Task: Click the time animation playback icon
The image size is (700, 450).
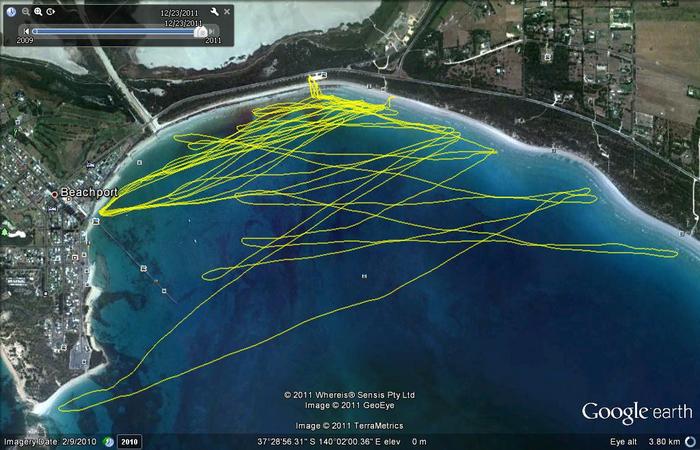Action: click(x=51, y=12)
